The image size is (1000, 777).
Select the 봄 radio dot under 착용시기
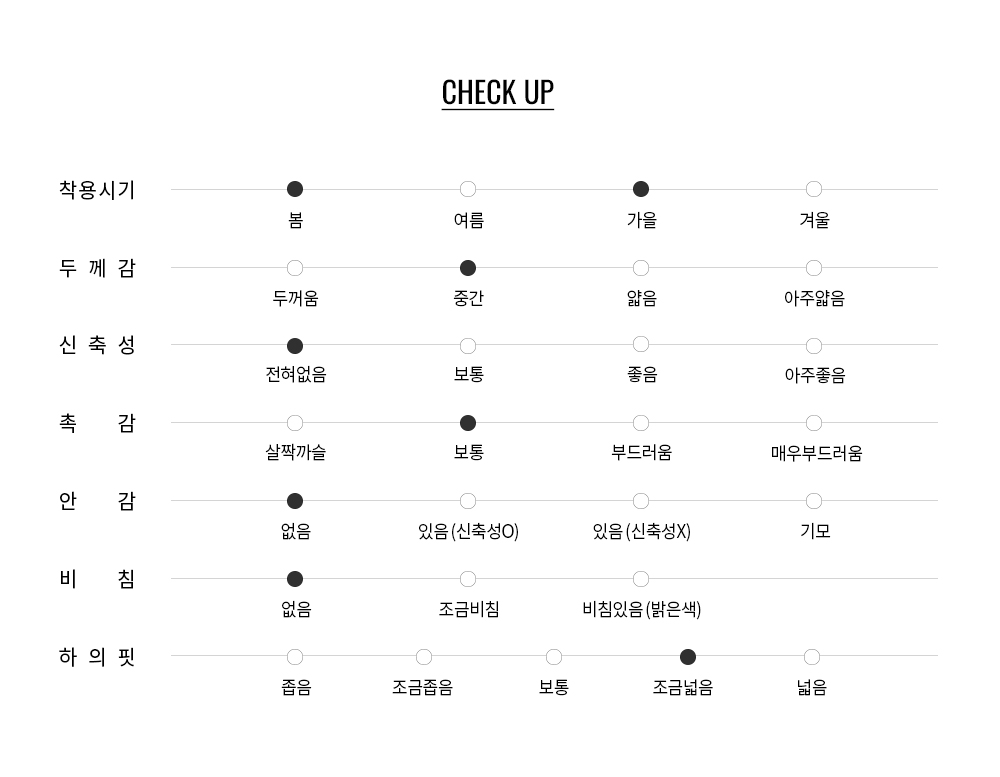click(x=295, y=189)
